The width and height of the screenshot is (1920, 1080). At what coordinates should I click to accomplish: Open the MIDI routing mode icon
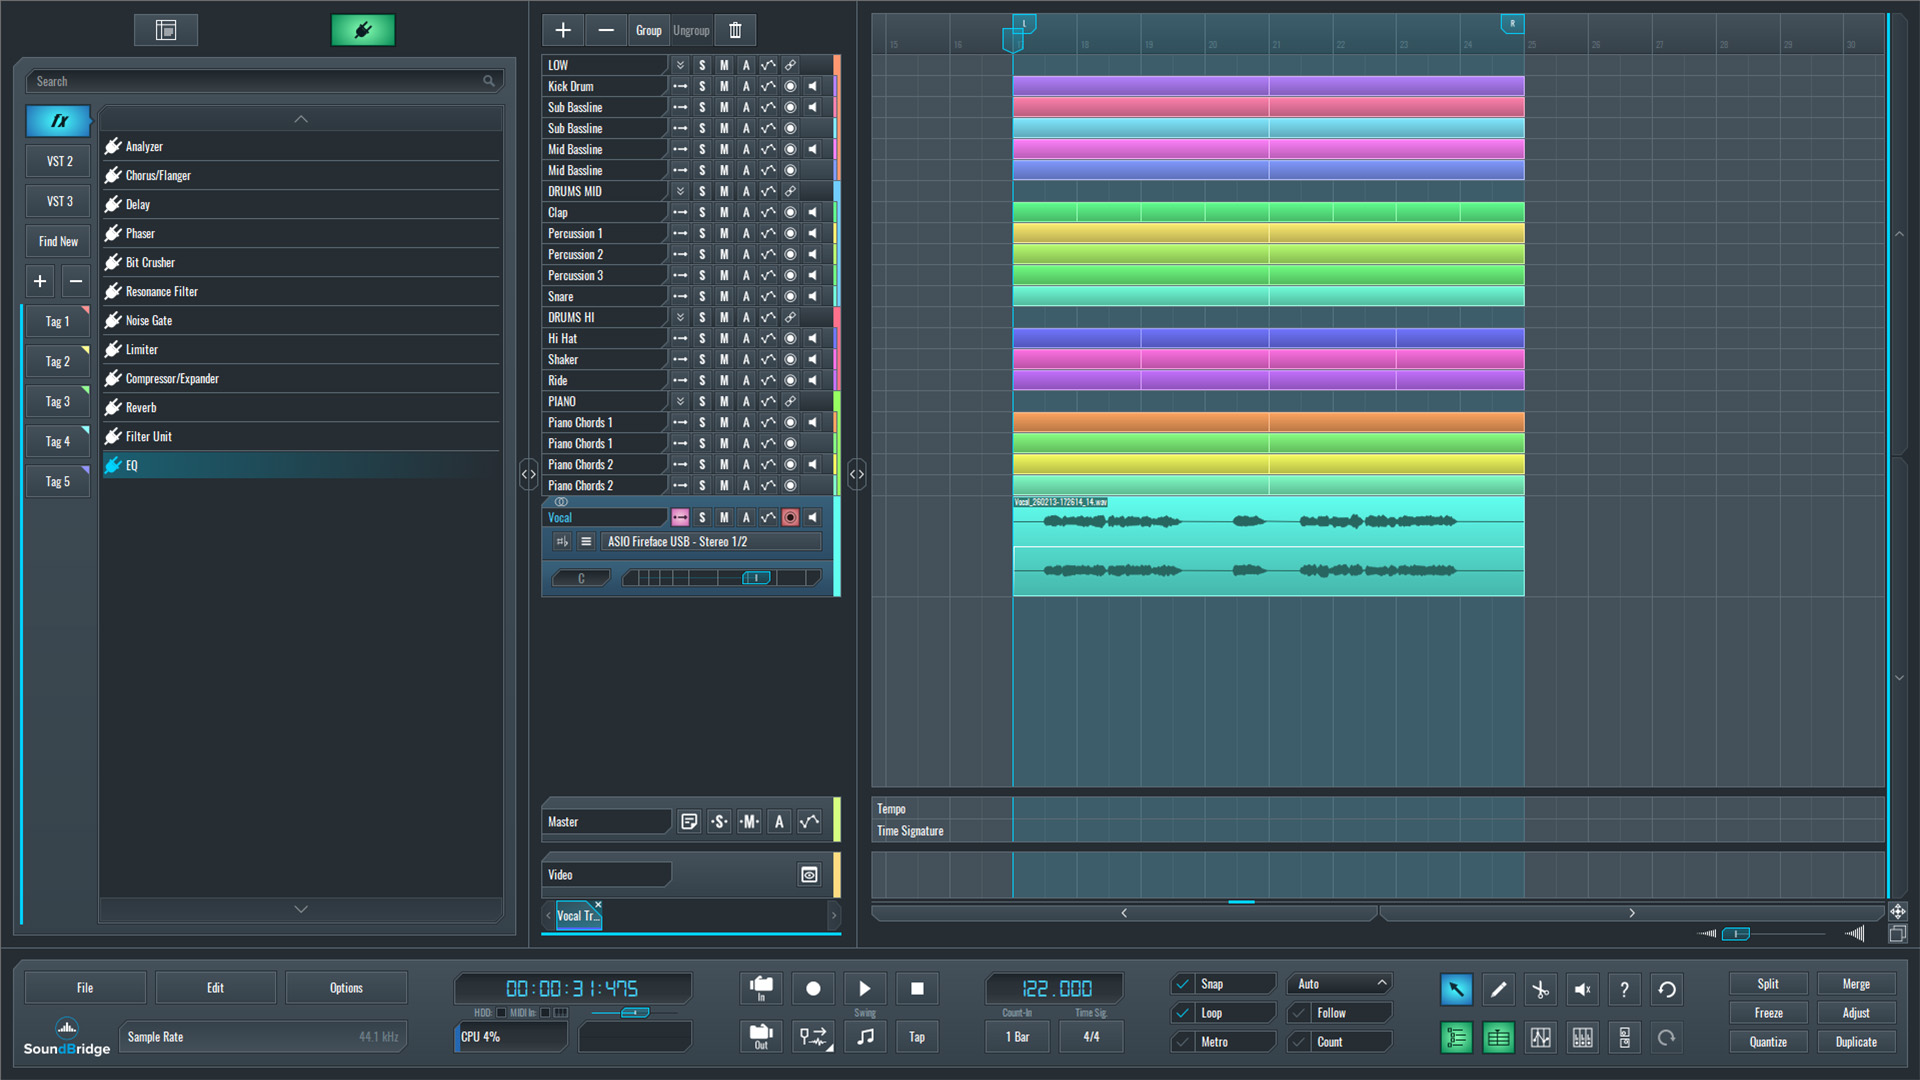pyautogui.click(x=813, y=1037)
